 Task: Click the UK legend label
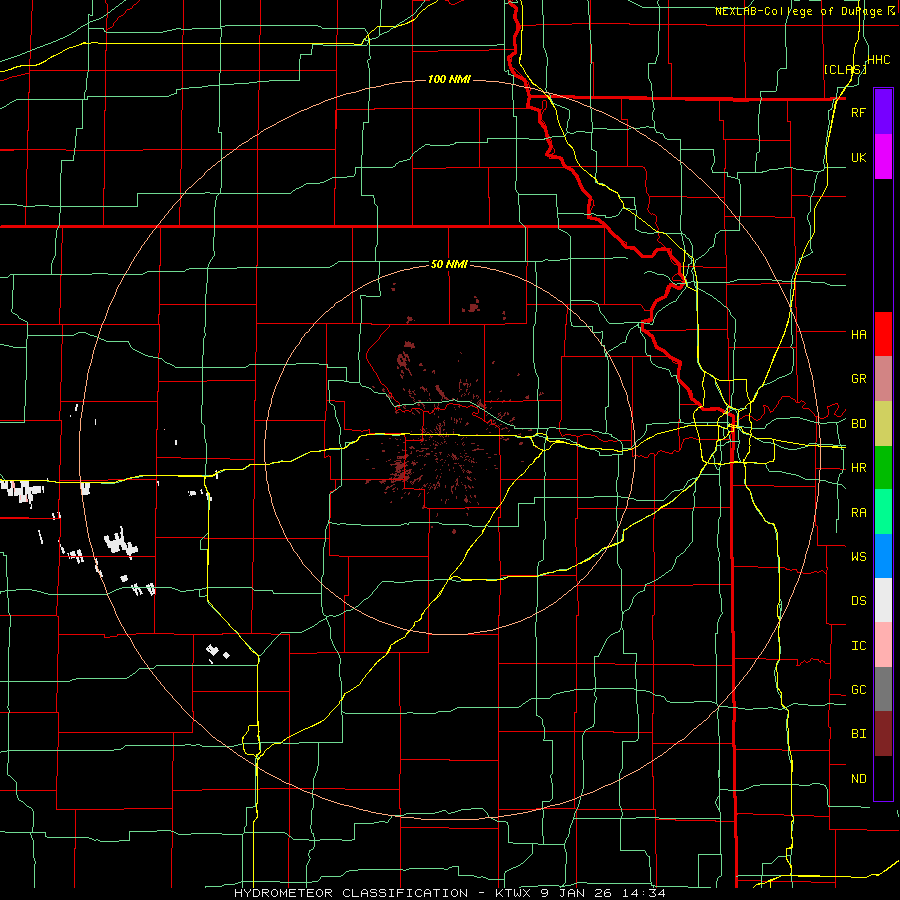(858, 157)
